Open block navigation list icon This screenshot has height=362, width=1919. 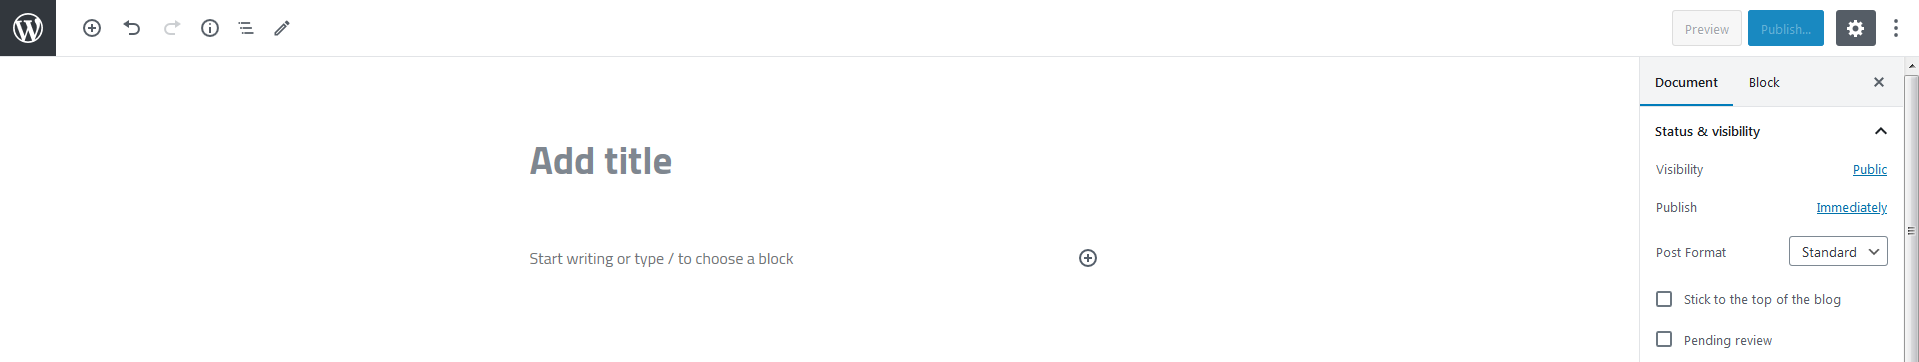click(246, 28)
